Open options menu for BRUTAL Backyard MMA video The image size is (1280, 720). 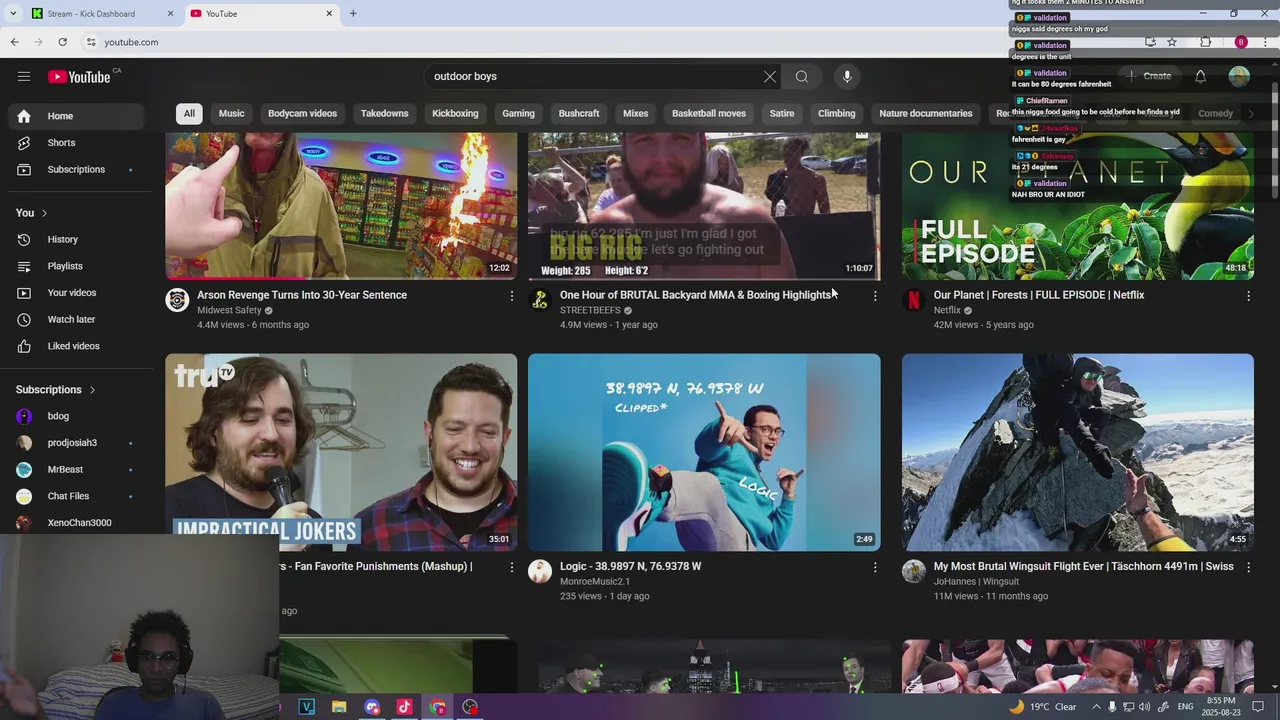click(x=875, y=296)
